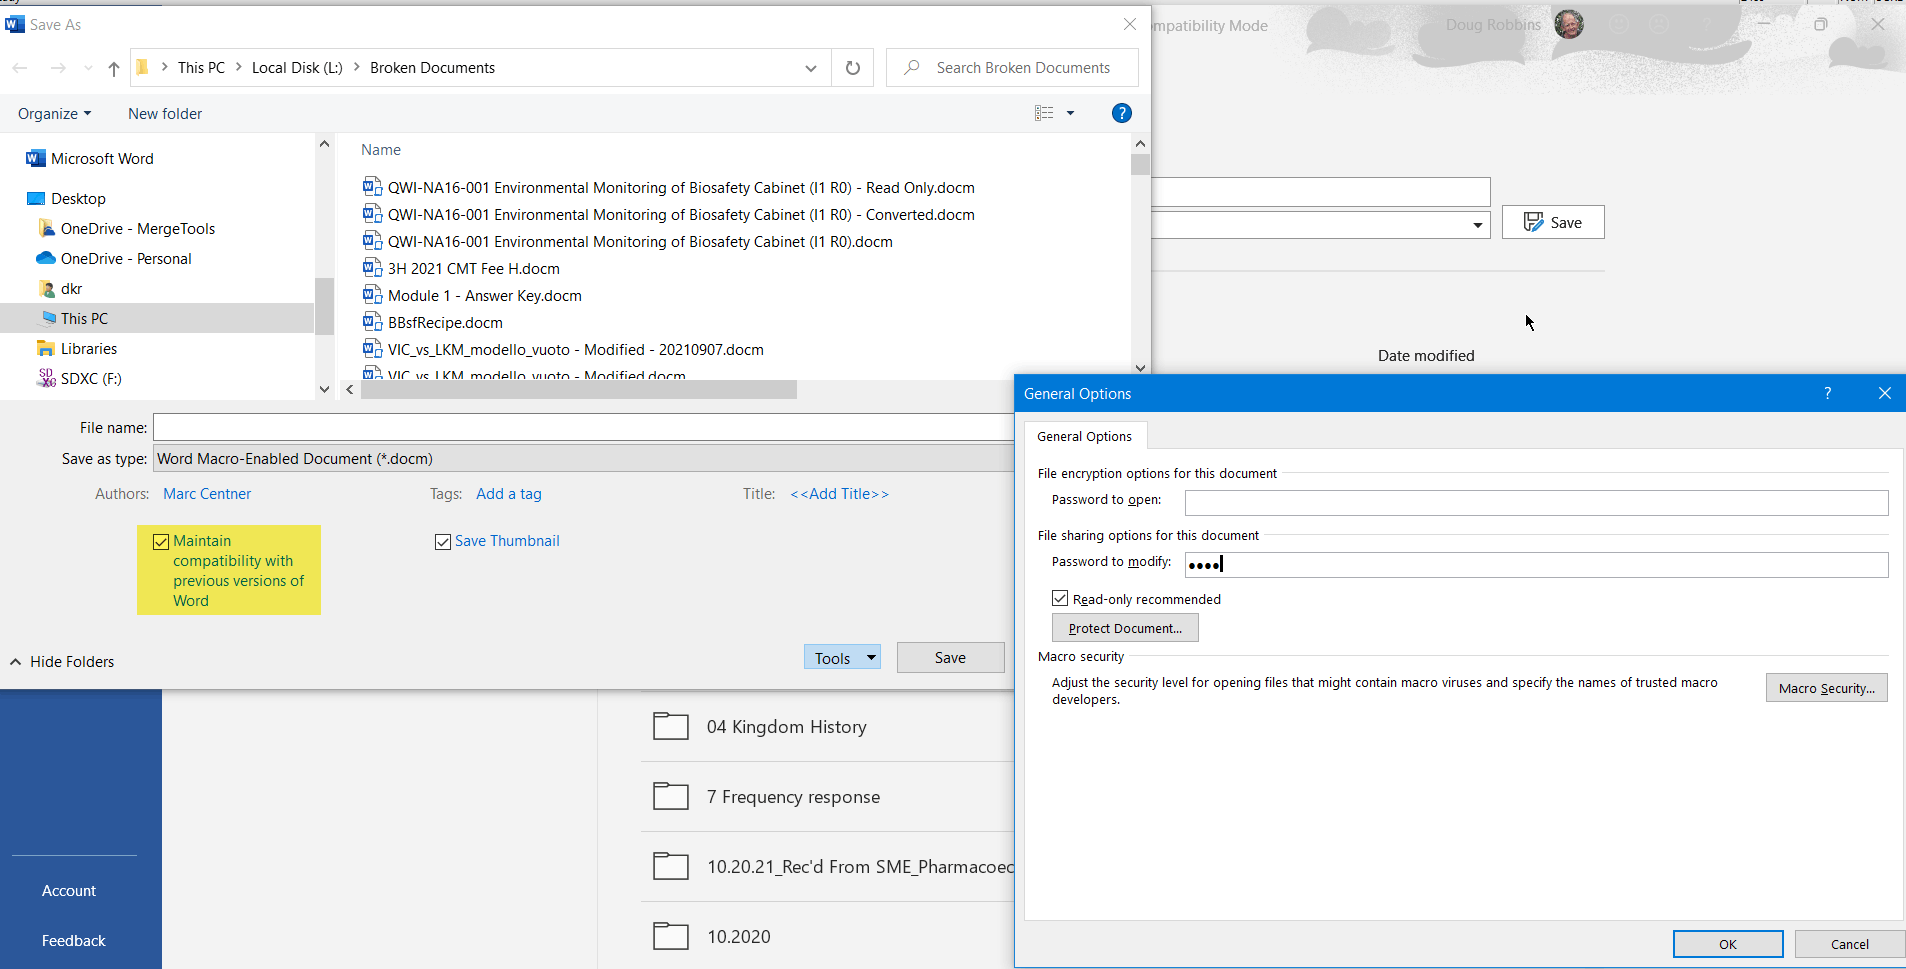1906x969 pixels.
Task: Click Marc Centner author link
Action: pos(207,494)
